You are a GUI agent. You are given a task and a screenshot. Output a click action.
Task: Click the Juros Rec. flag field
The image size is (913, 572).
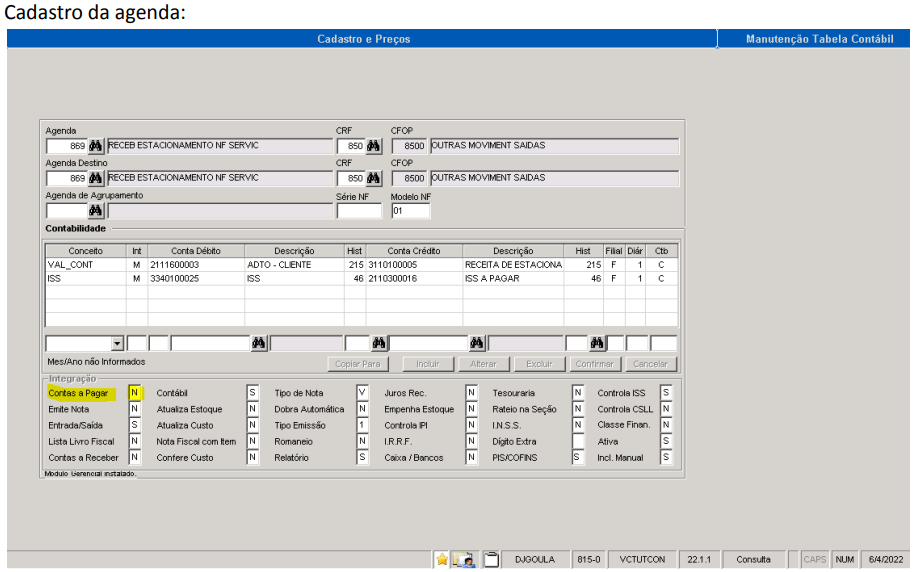472,393
